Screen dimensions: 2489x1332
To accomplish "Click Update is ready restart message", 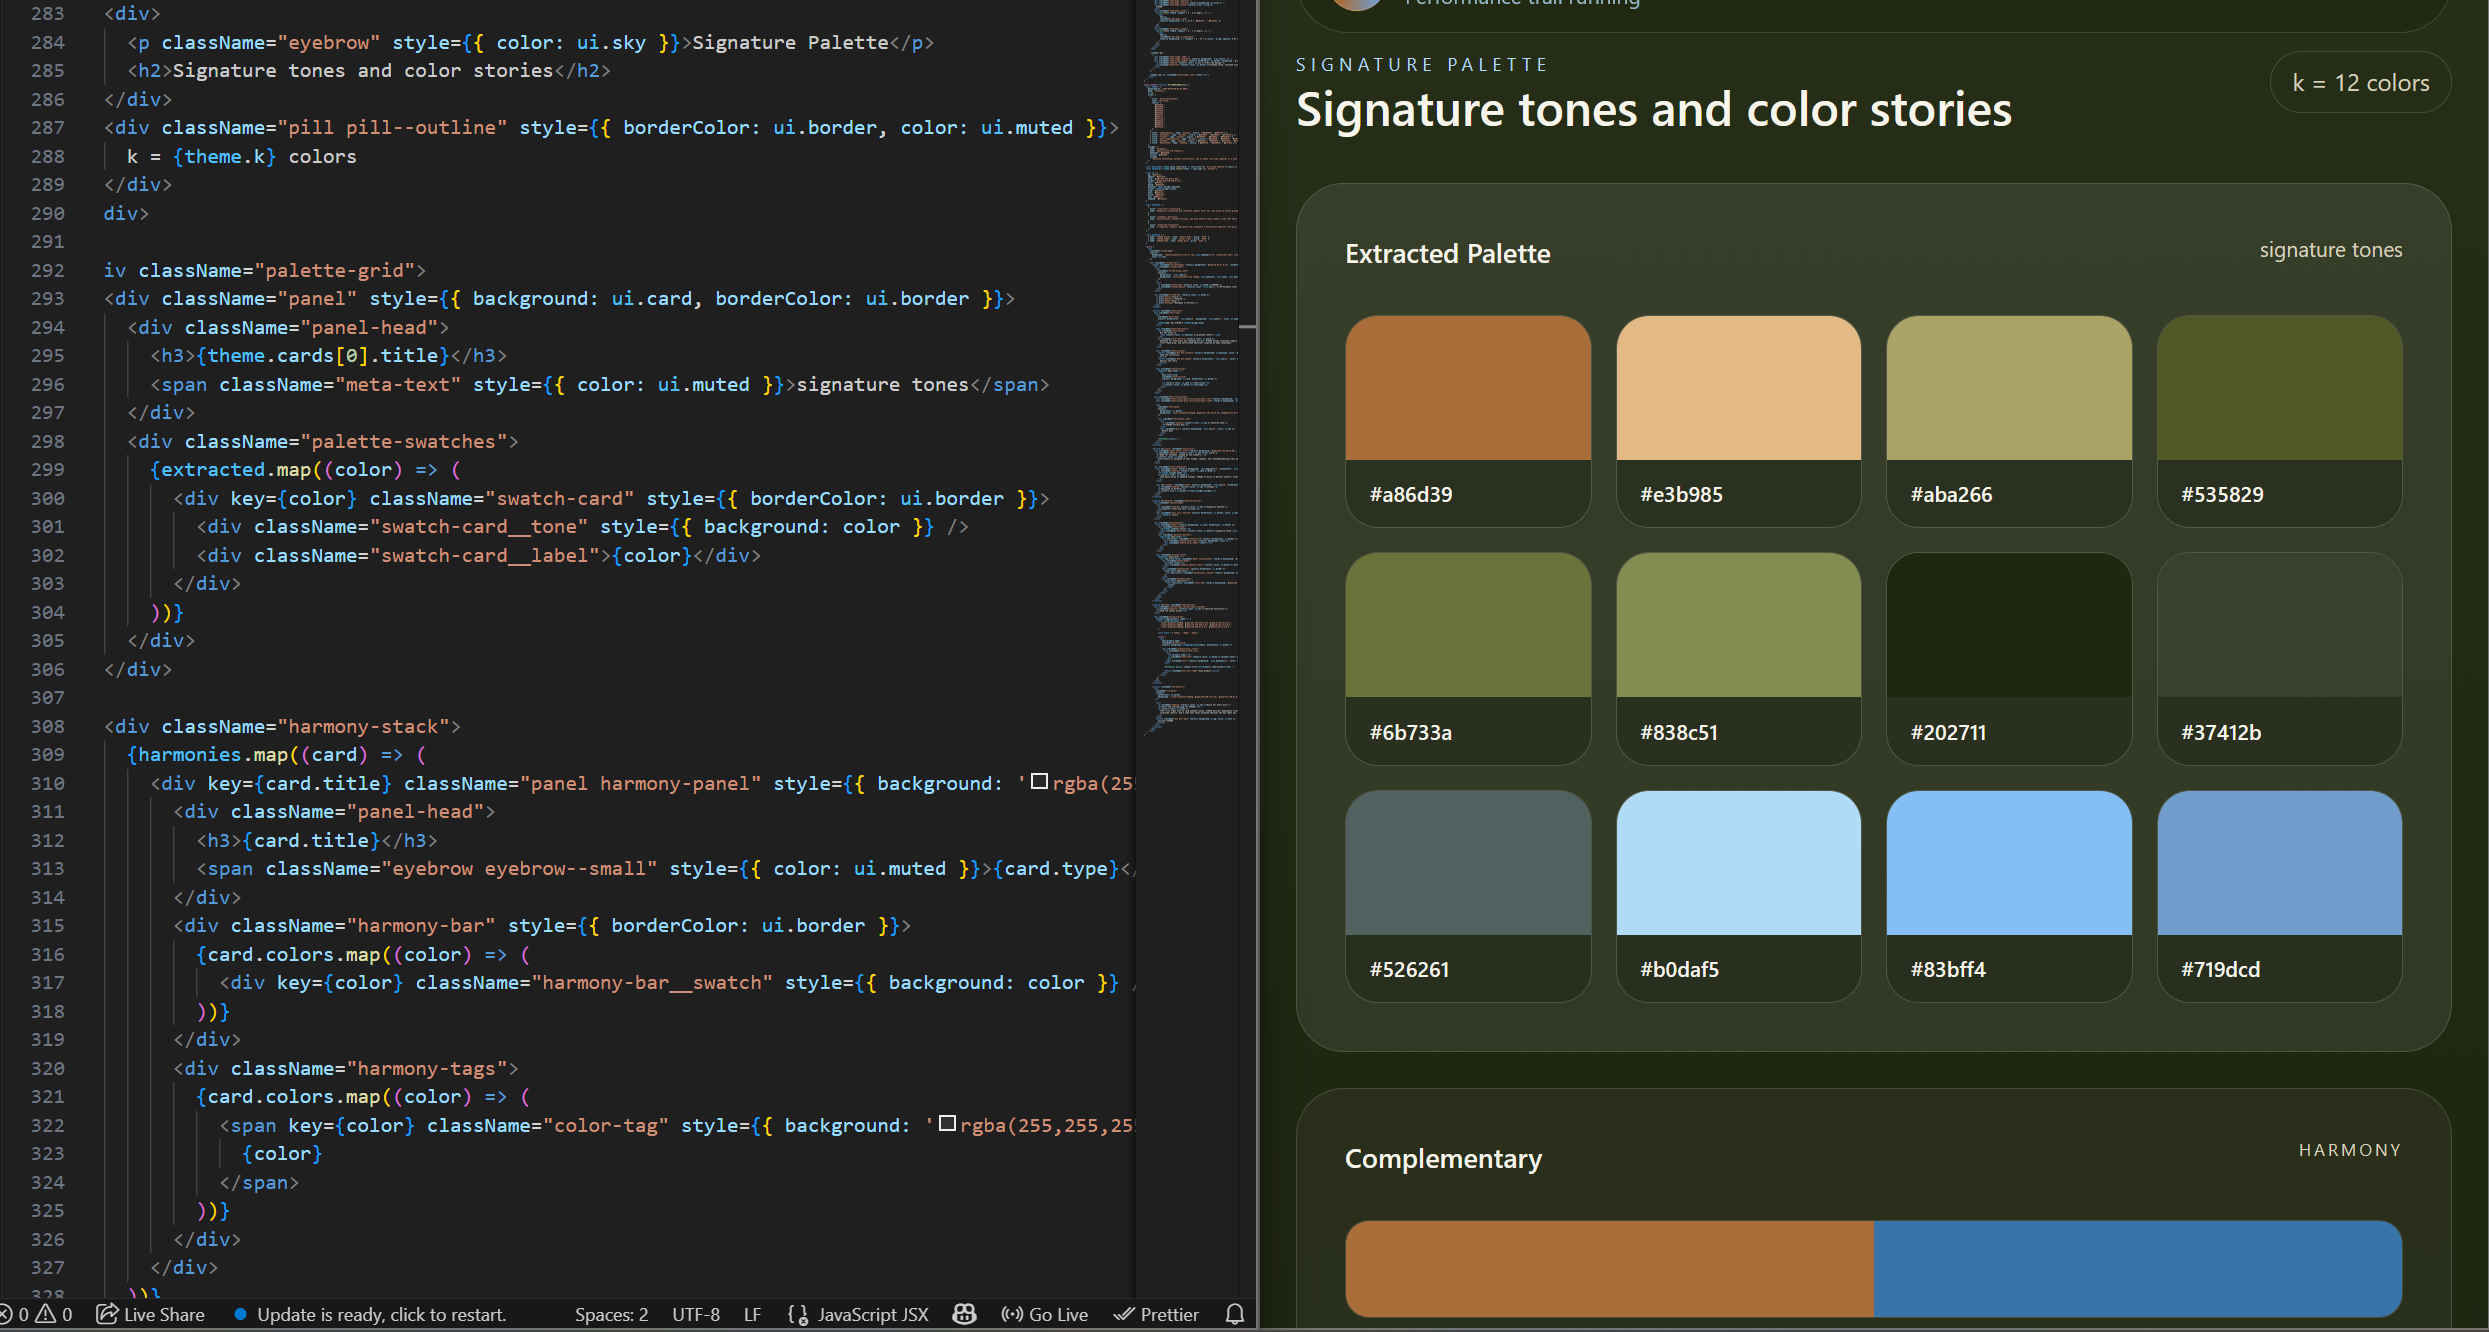I will pyautogui.click(x=381, y=1314).
